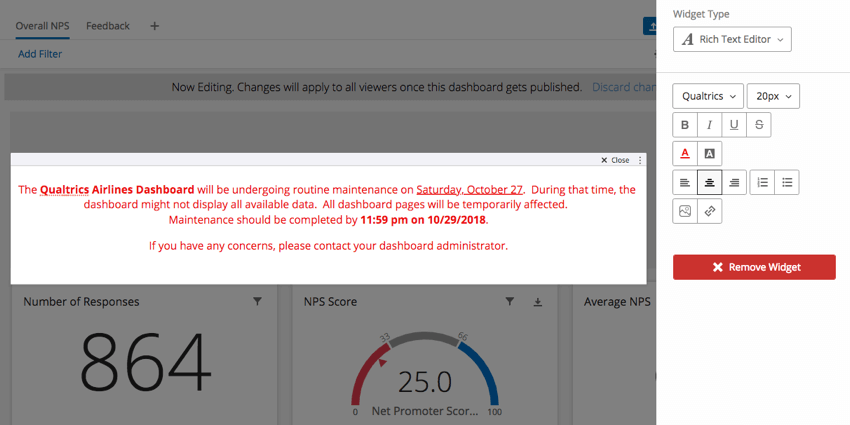Insert a bulleted list
850x425 pixels.
(787, 182)
